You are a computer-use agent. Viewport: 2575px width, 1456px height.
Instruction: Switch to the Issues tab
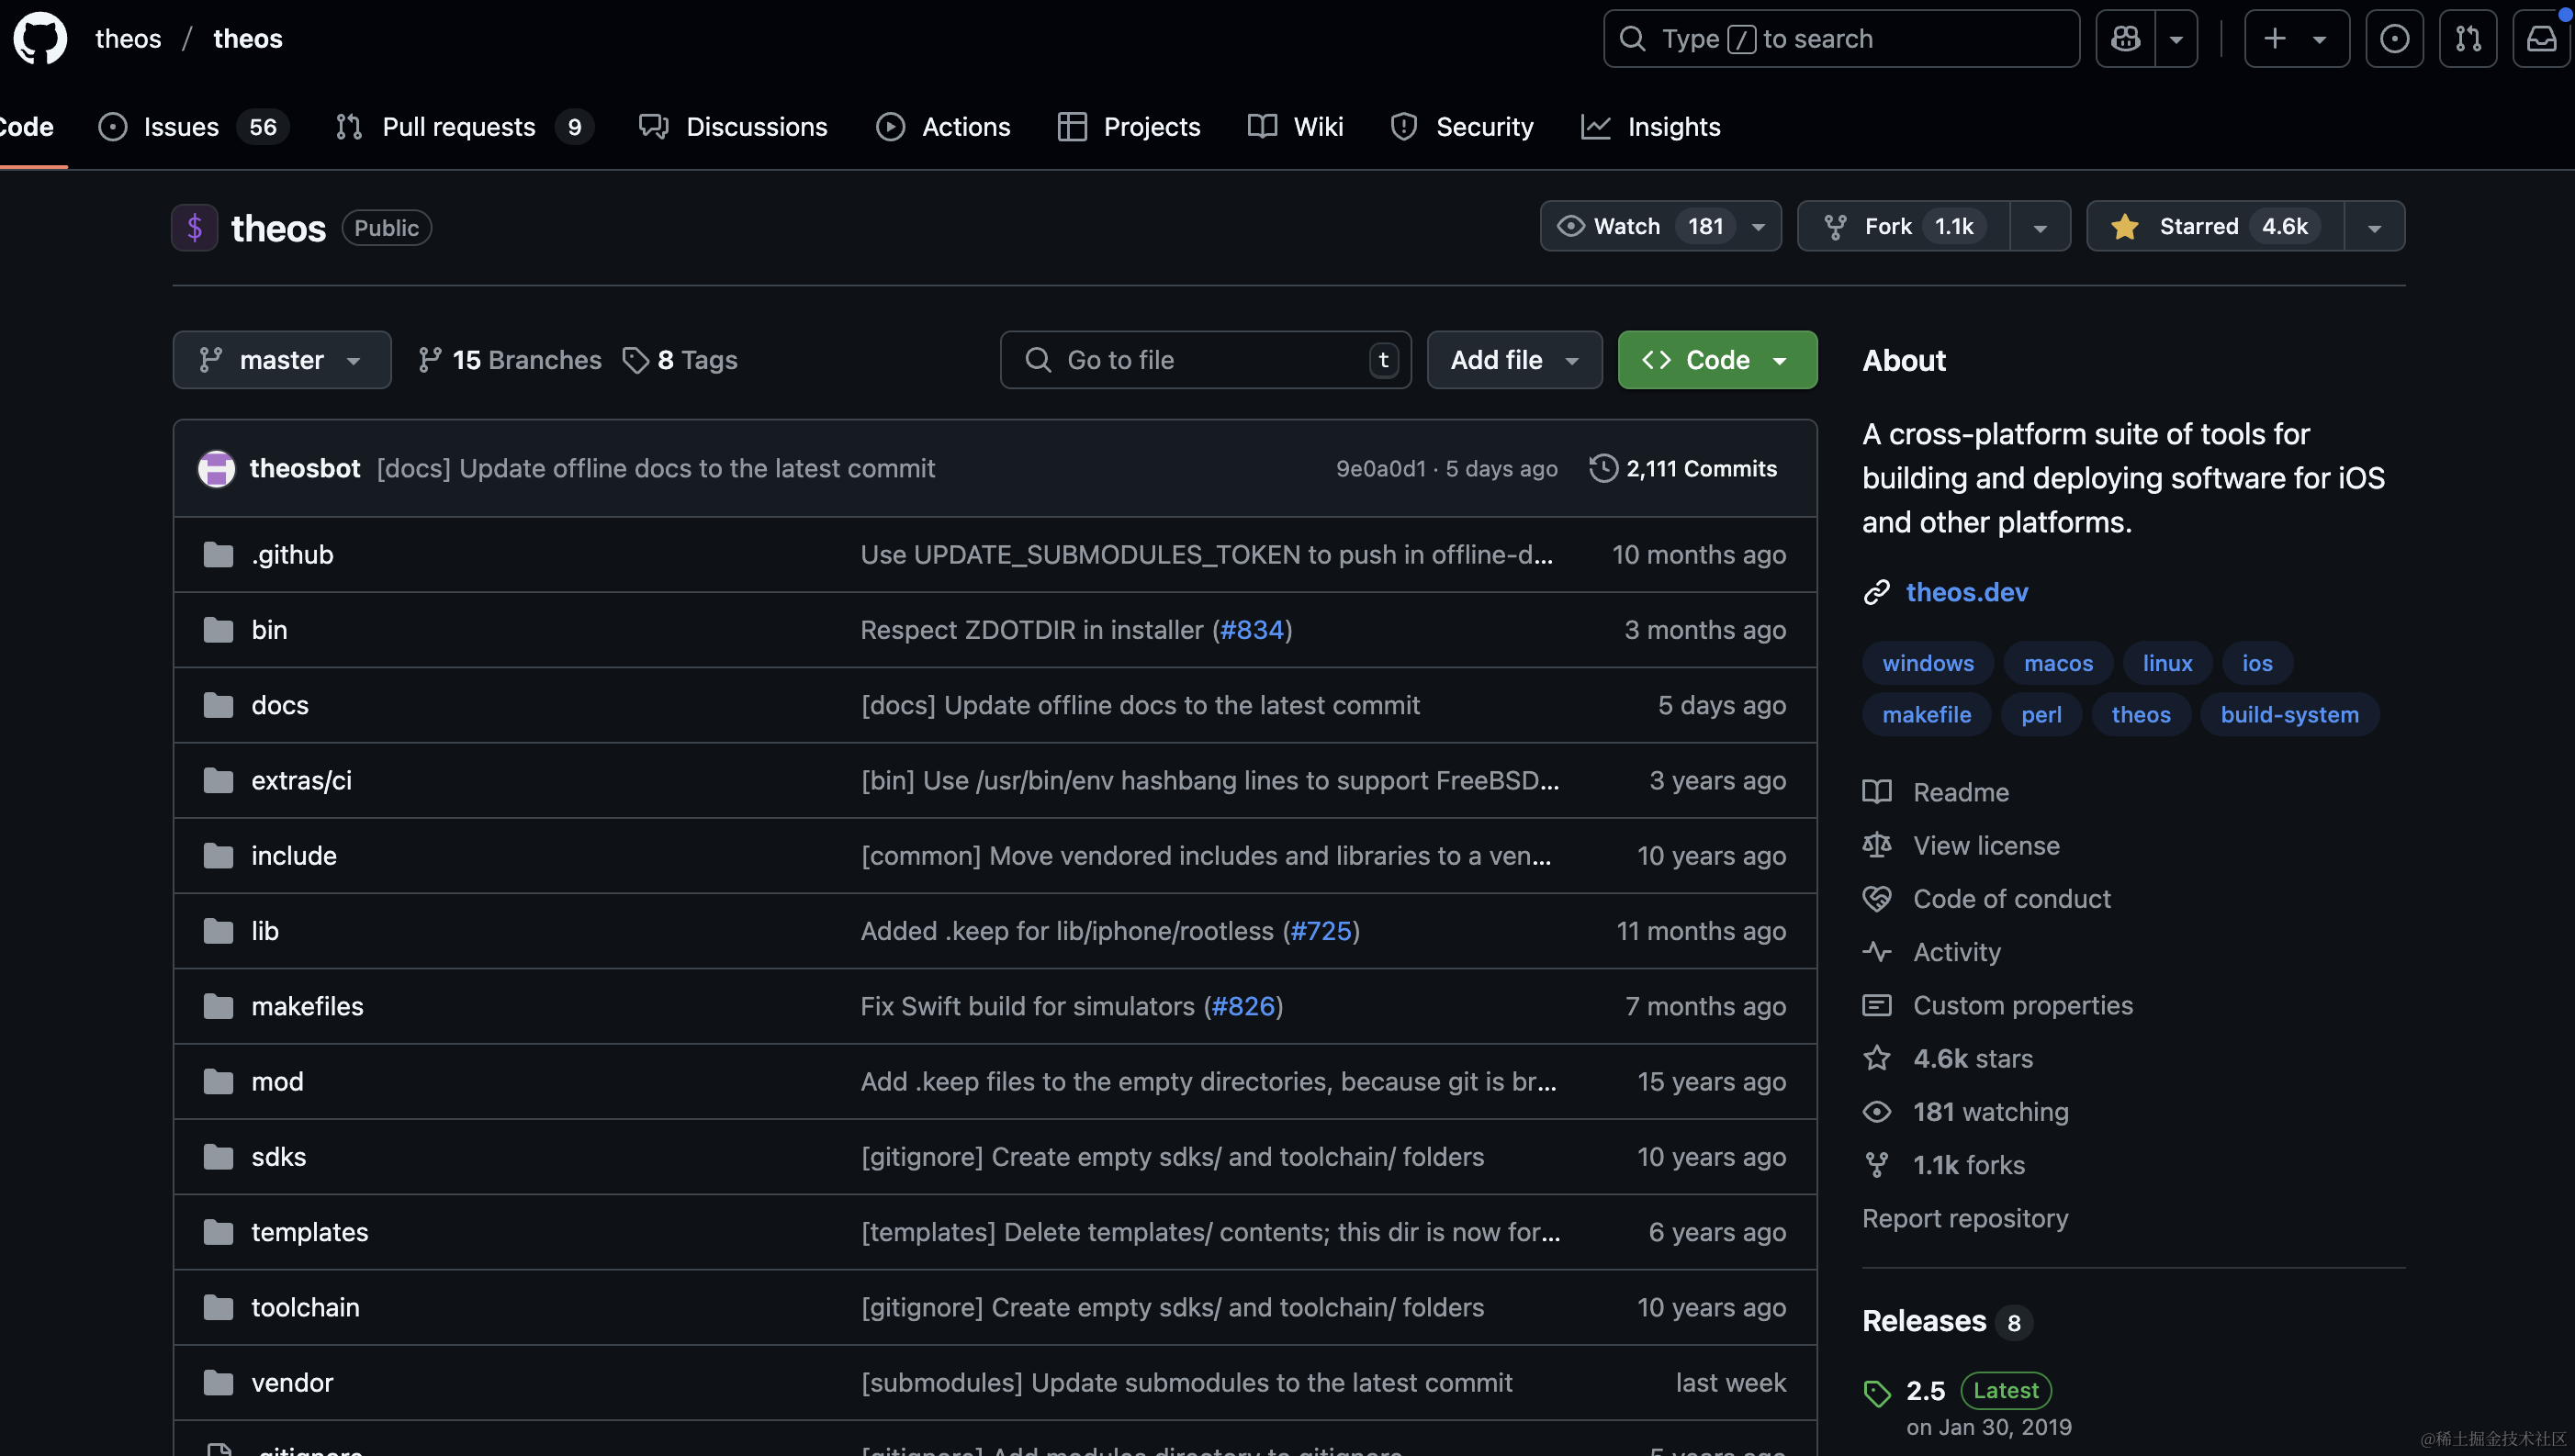(x=180, y=127)
